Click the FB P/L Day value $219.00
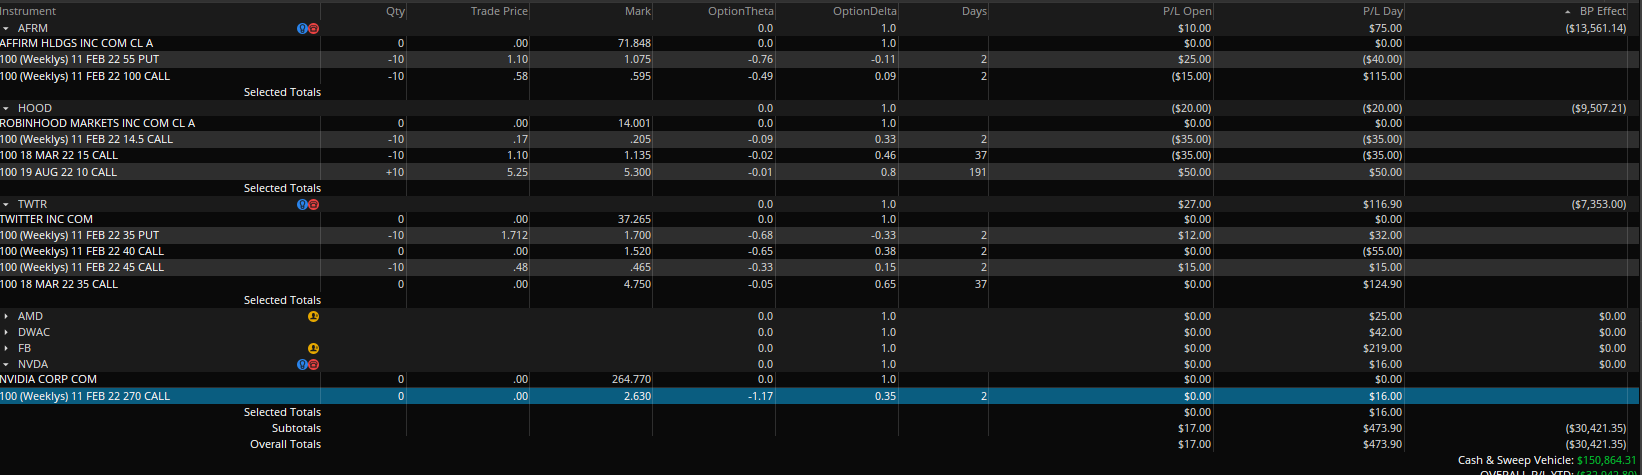1642x475 pixels. pos(1384,348)
